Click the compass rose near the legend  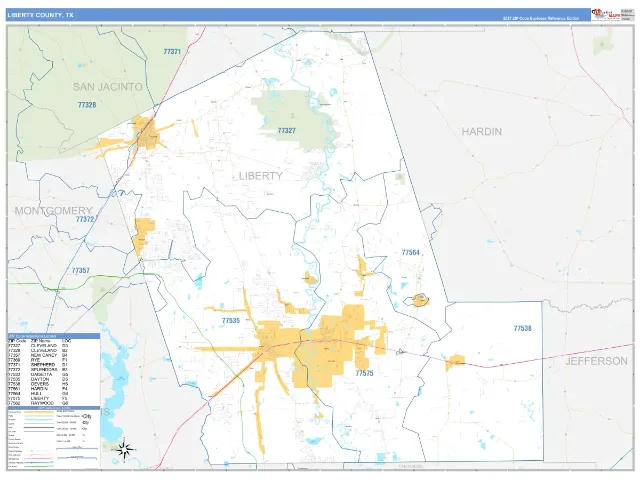click(x=124, y=449)
